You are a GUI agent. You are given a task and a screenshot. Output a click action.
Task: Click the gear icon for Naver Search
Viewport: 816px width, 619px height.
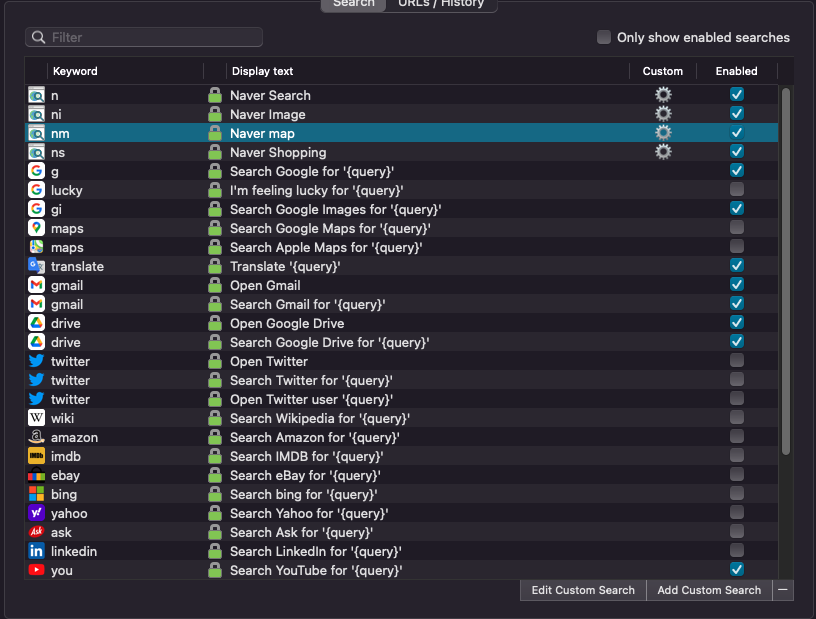click(663, 95)
